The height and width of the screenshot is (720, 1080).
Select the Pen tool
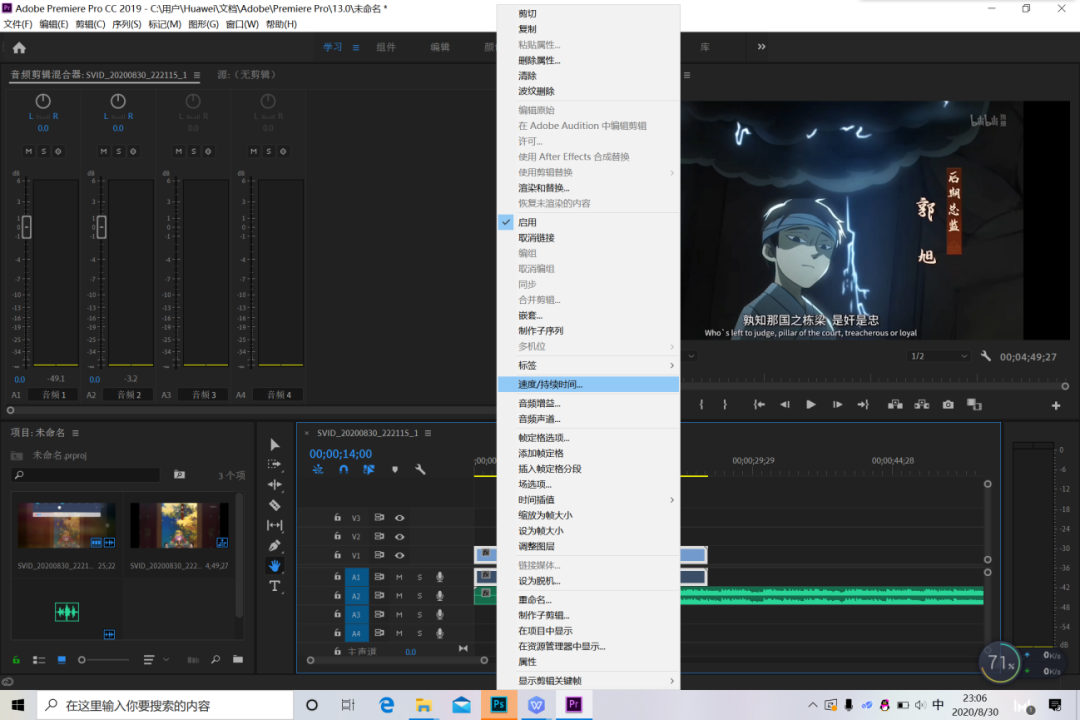(275, 545)
